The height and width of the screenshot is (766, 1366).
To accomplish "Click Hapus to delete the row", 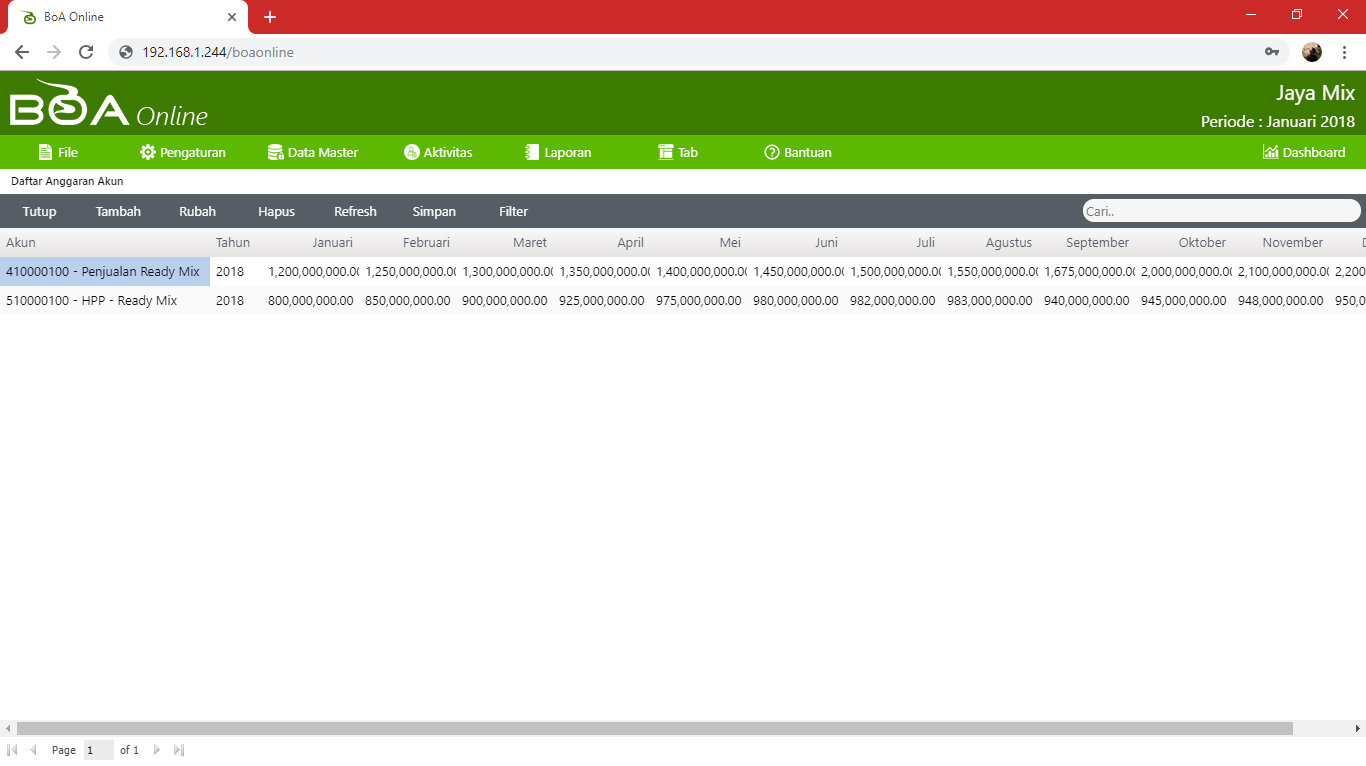I will click(276, 211).
